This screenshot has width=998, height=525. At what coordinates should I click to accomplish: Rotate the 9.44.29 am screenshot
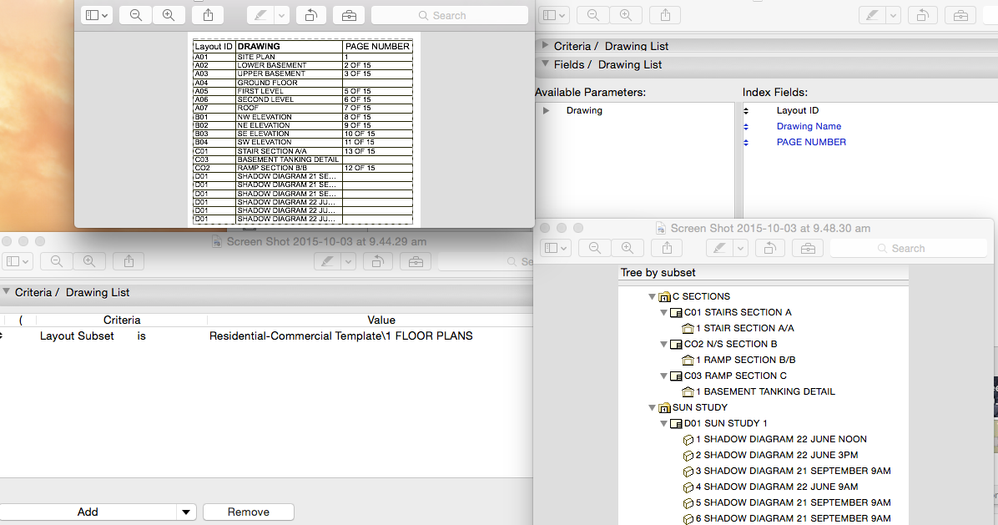tap(377, 261)
